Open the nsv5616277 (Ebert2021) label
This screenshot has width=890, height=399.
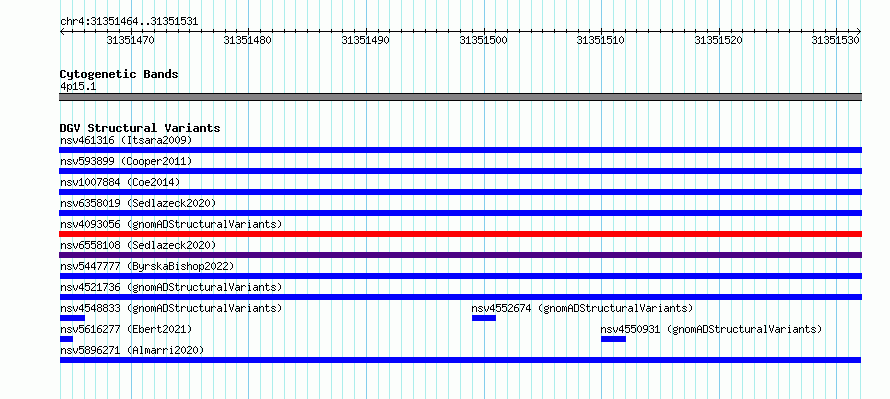coord(126,329)
